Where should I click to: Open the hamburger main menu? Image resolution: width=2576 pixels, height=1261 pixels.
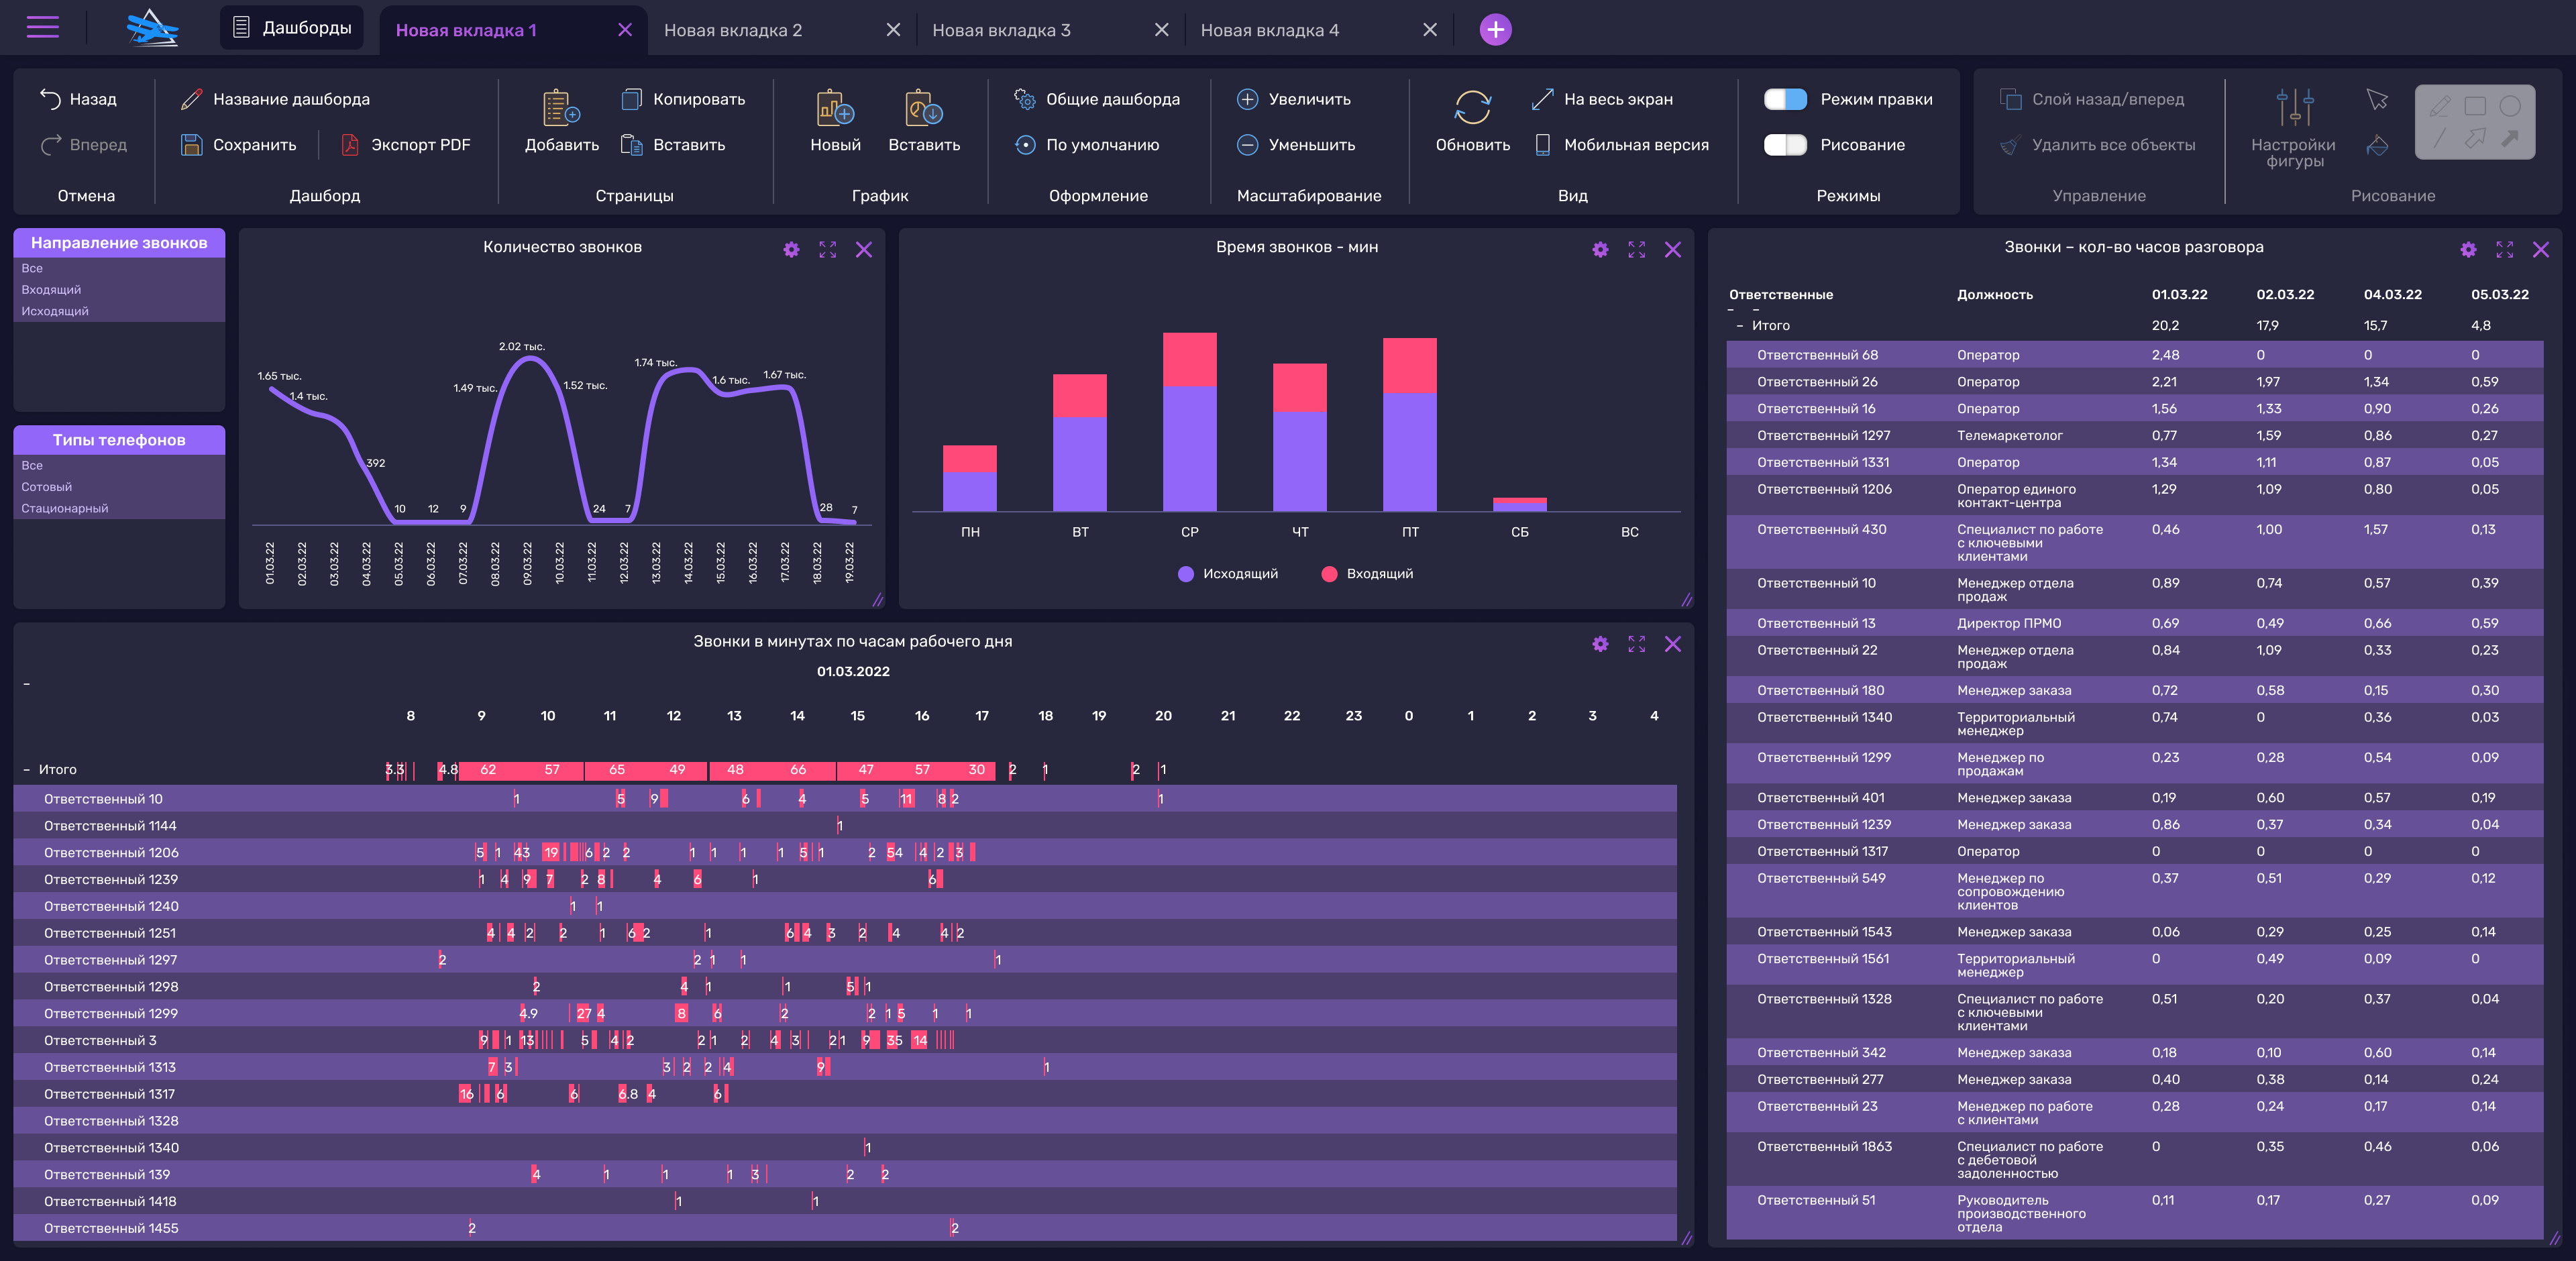pos(43,28)
